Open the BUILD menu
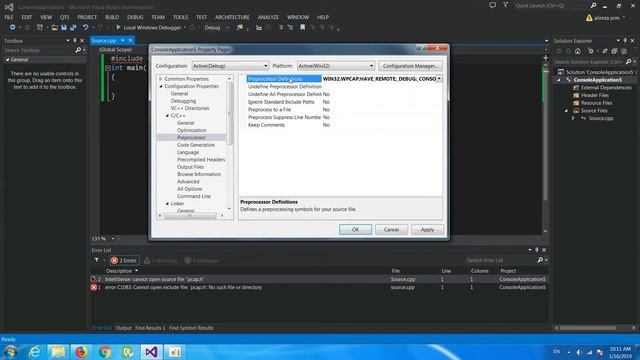Image resolution: width=640 pixels, height=360 pixels. pos(112,17)
